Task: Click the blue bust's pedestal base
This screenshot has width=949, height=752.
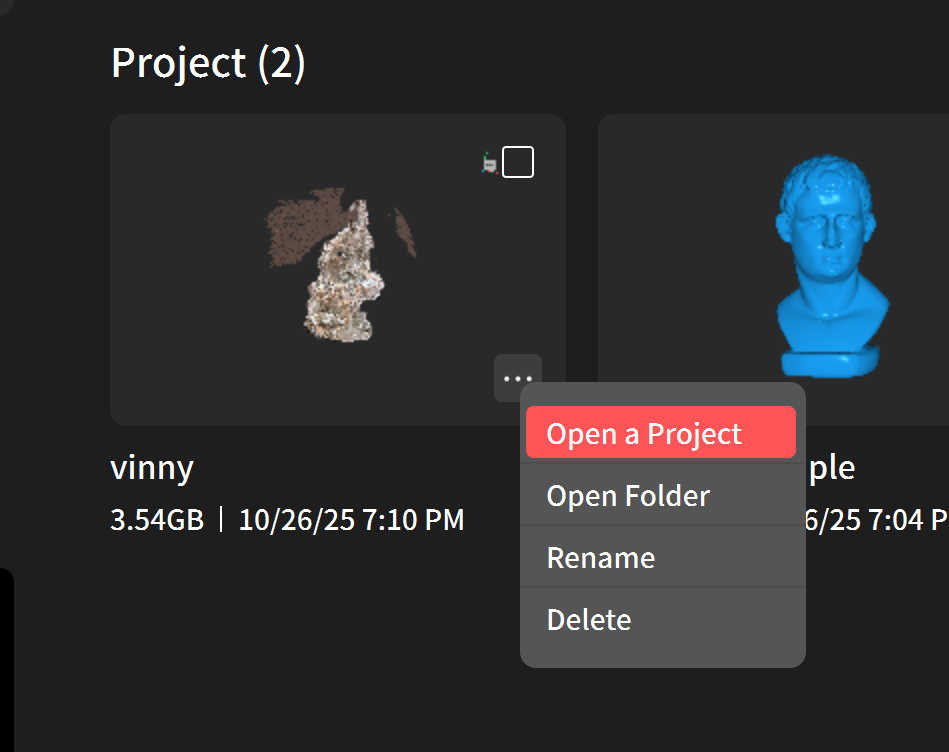Action: coord(830,362)
